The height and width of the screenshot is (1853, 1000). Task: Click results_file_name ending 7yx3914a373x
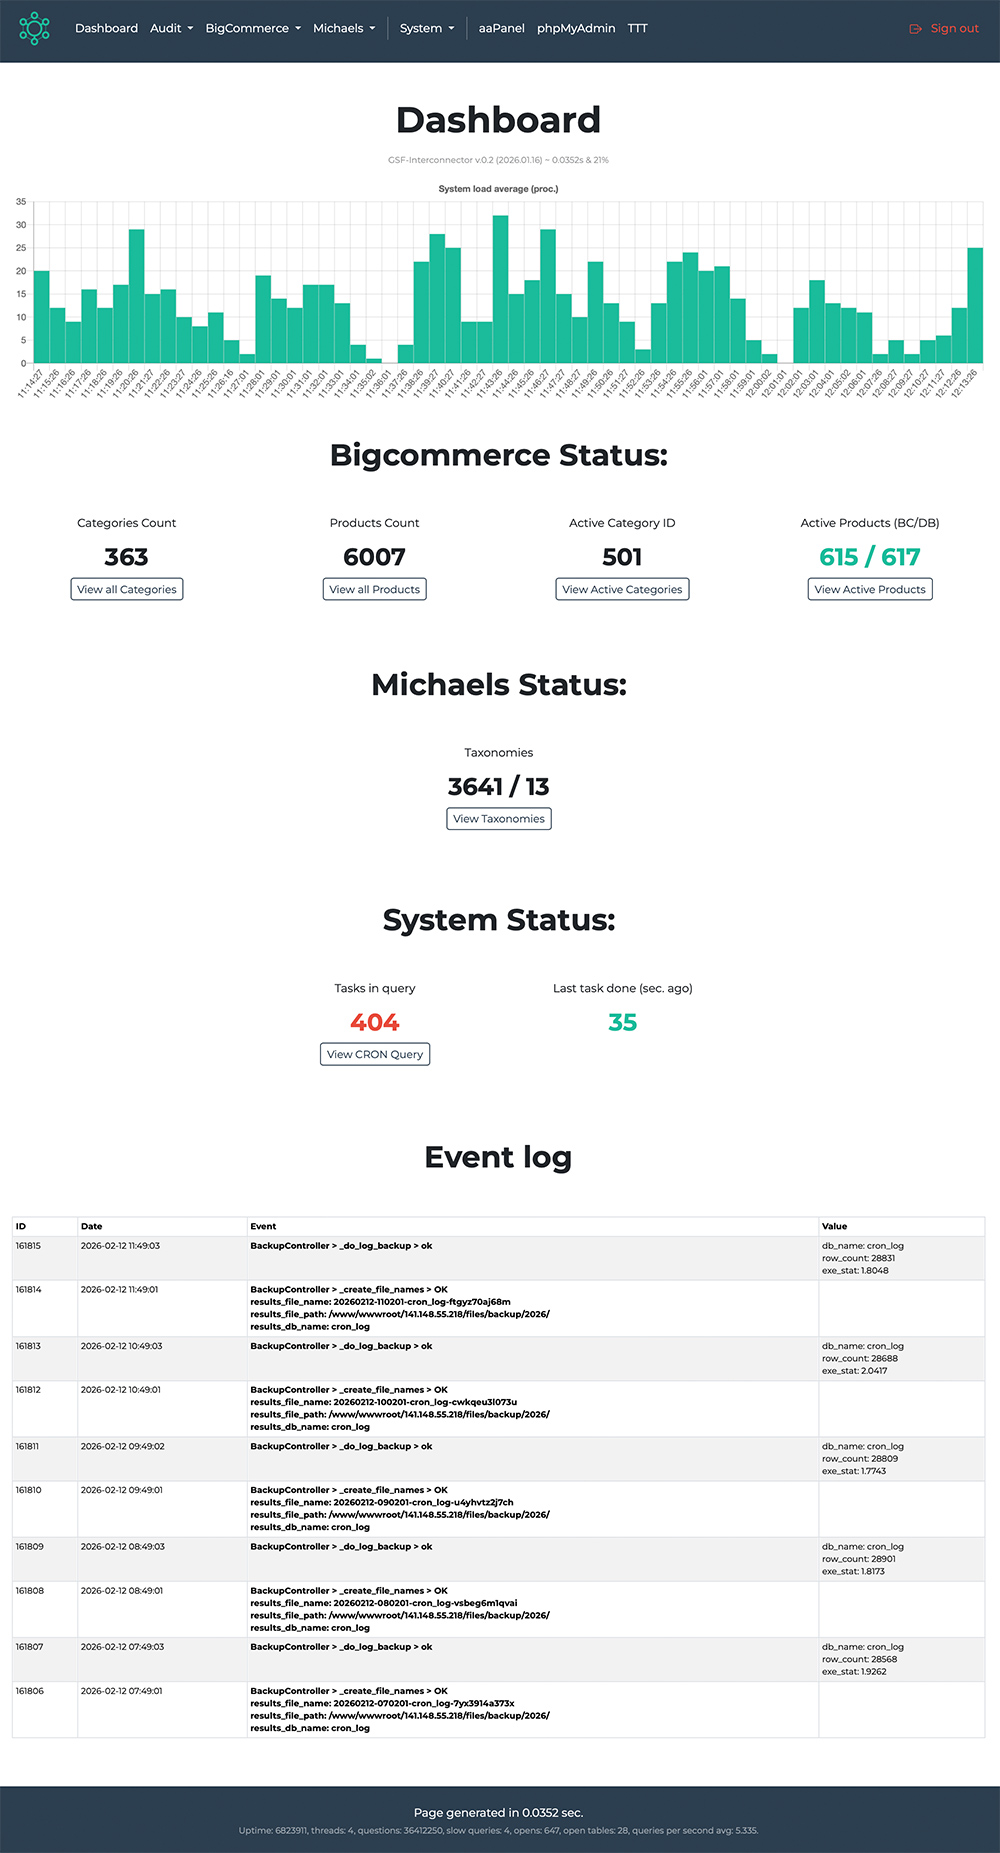coord(382,1703)
